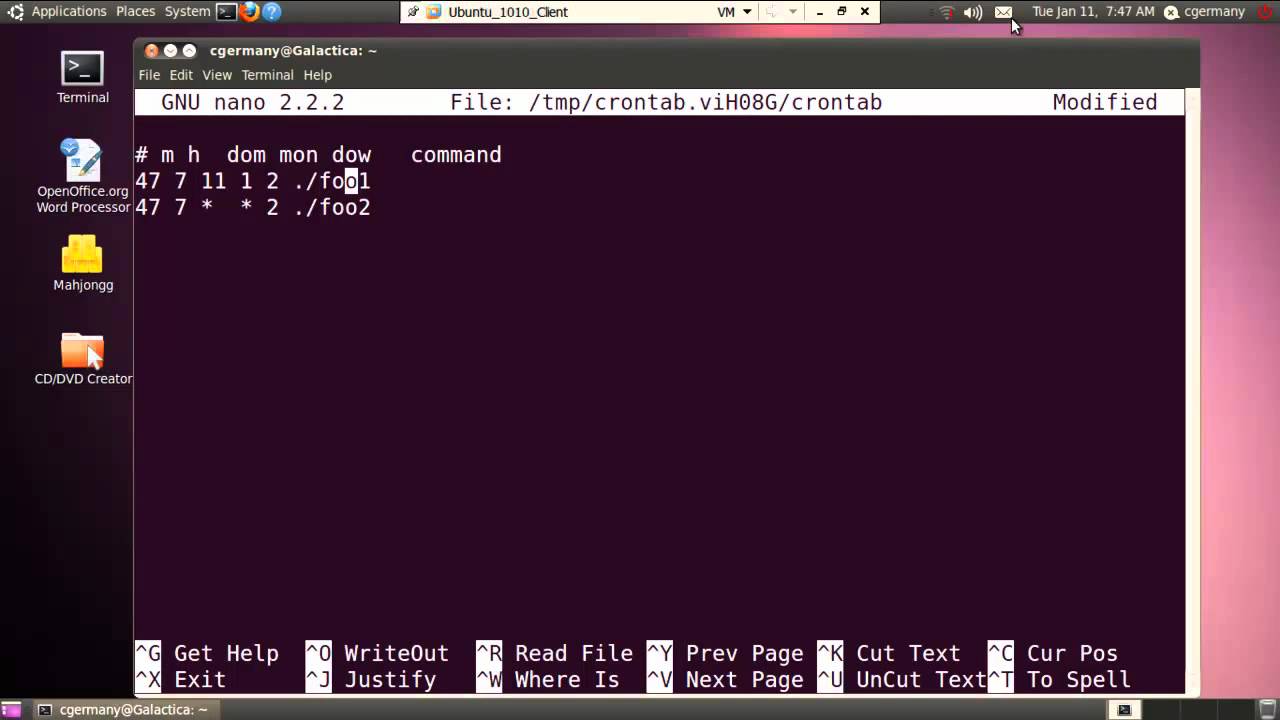This screenshot has width=1280, height=720.
Task: Click the ^V Next Page shortcut label
Action: point(725,679)
